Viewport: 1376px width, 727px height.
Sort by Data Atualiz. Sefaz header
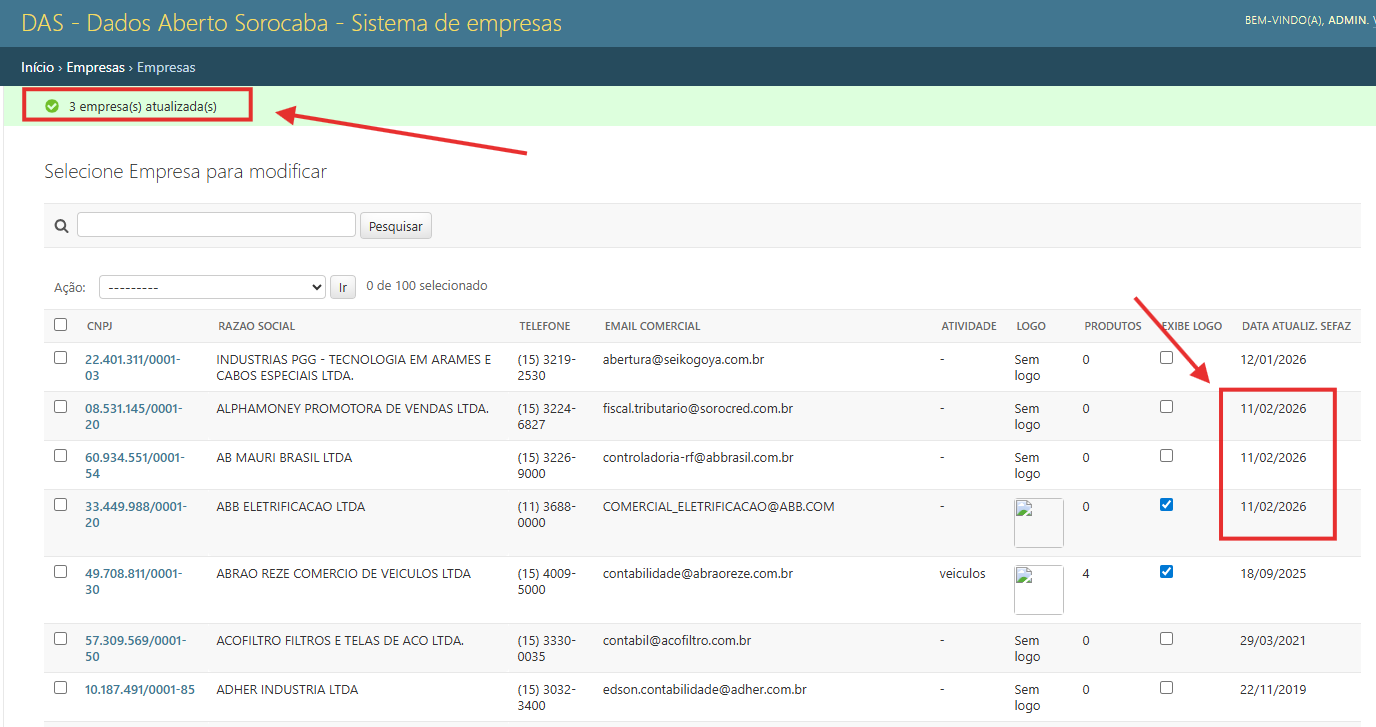tap(1296, 326)
